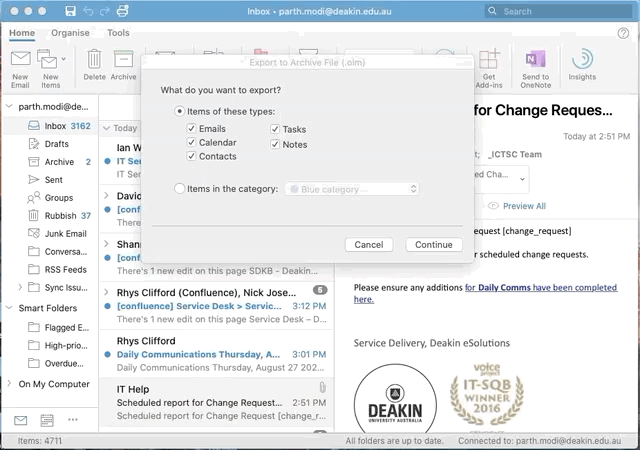The height and width of the screenshot is (450, 640).
Task: Collapse the parth.modi account tree
Action: click(x=9, y=107)
